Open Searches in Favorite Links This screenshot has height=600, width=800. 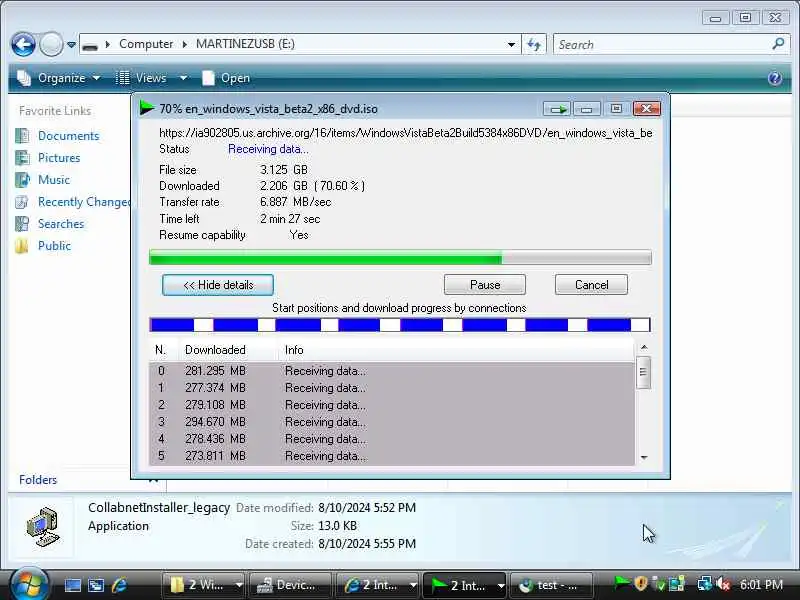point(61,223)
